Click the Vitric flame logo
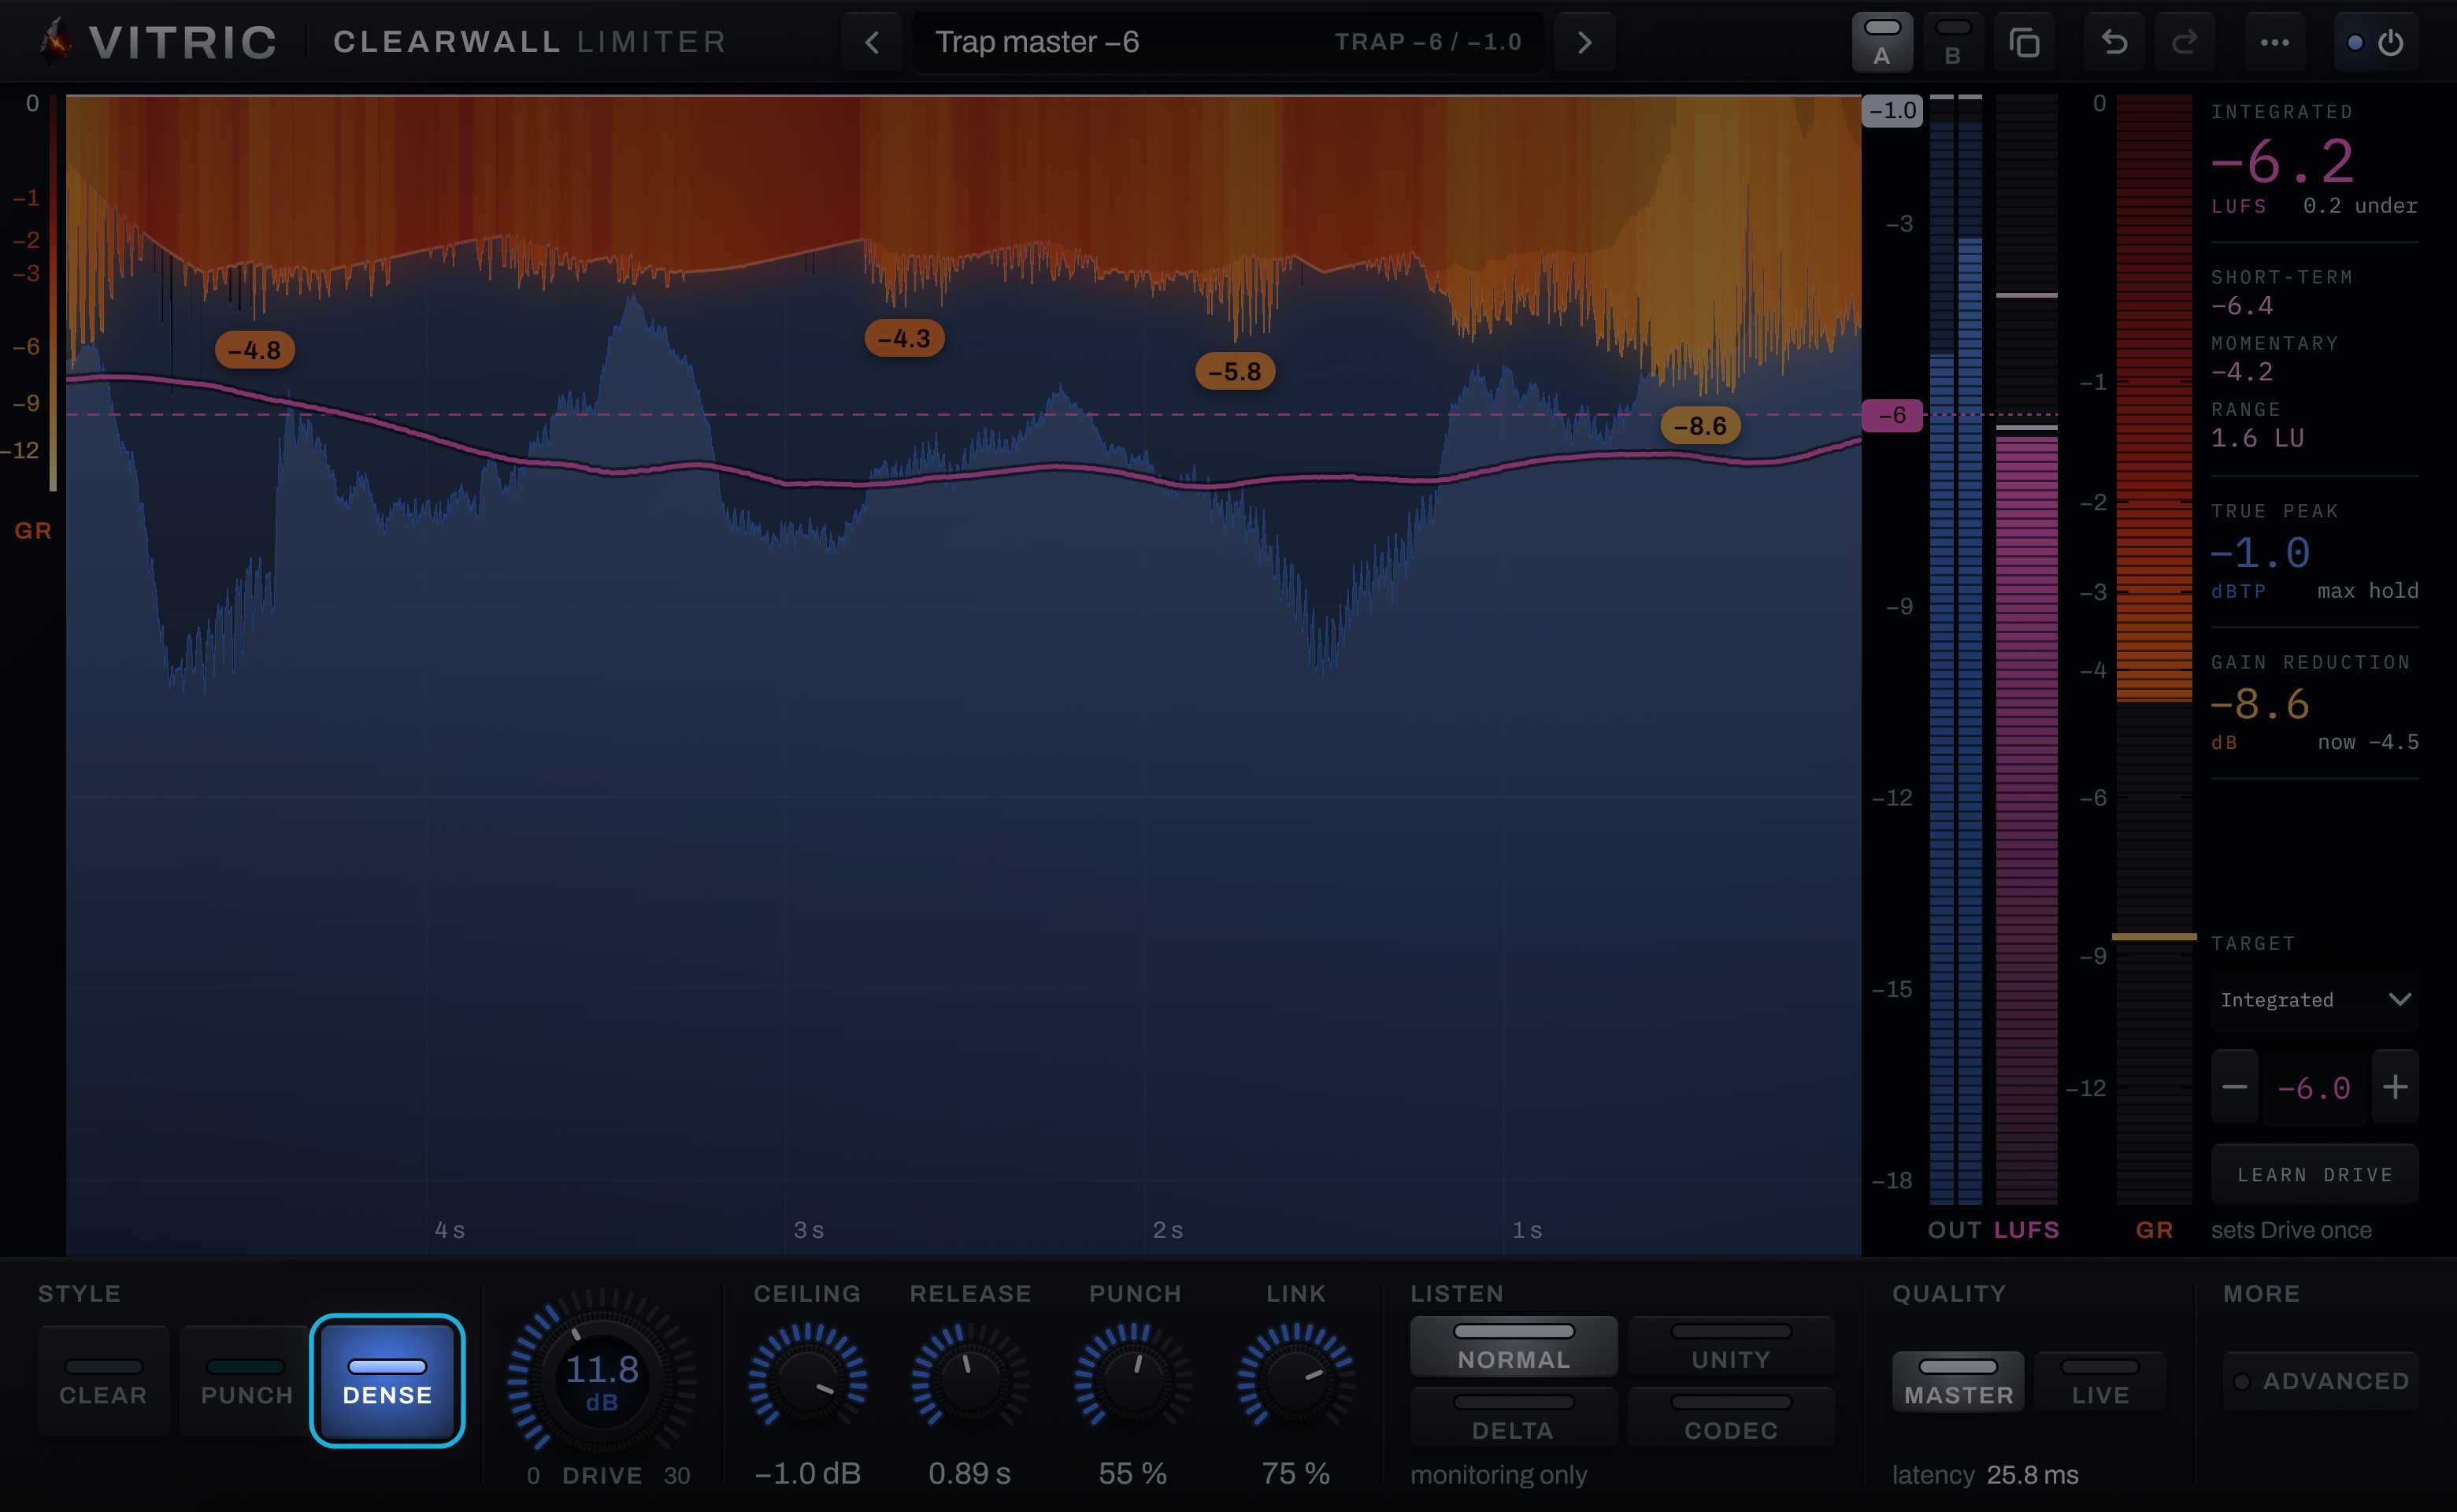This screenshot has height=1512, width=2457. tap(55, 40)
